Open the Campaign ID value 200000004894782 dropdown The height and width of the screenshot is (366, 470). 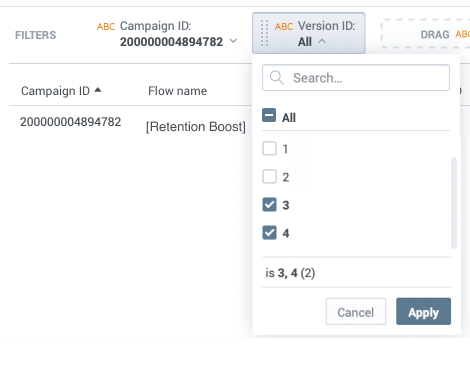171,42
